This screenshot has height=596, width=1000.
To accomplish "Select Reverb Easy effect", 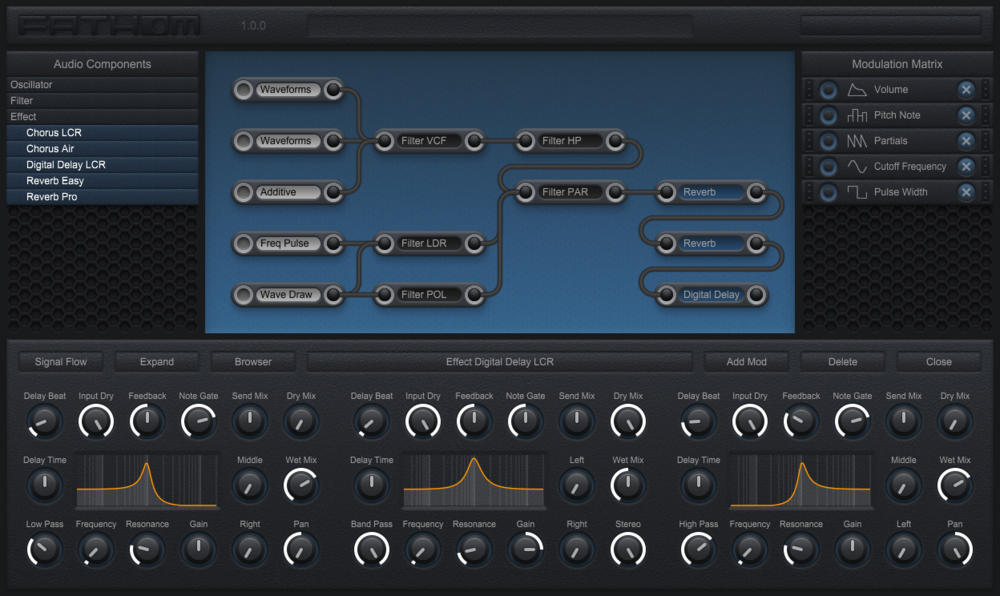I will pos(102,180).
